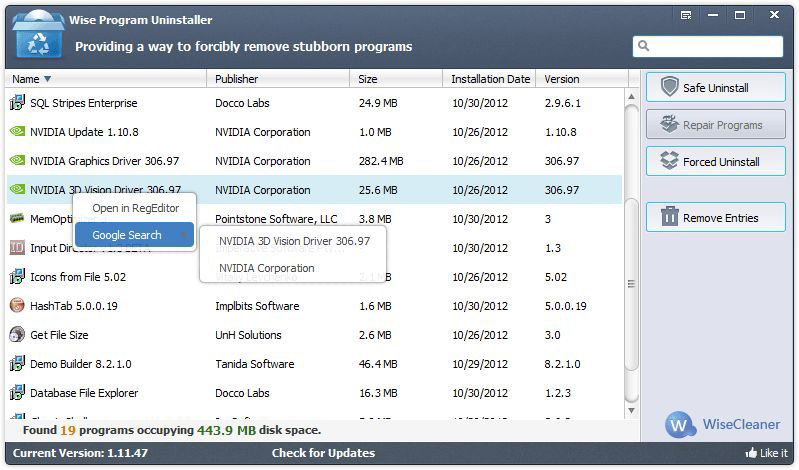Click the 46.4 MB size cell
Viewport: 799px width, 470px height.
pos(378,364)
